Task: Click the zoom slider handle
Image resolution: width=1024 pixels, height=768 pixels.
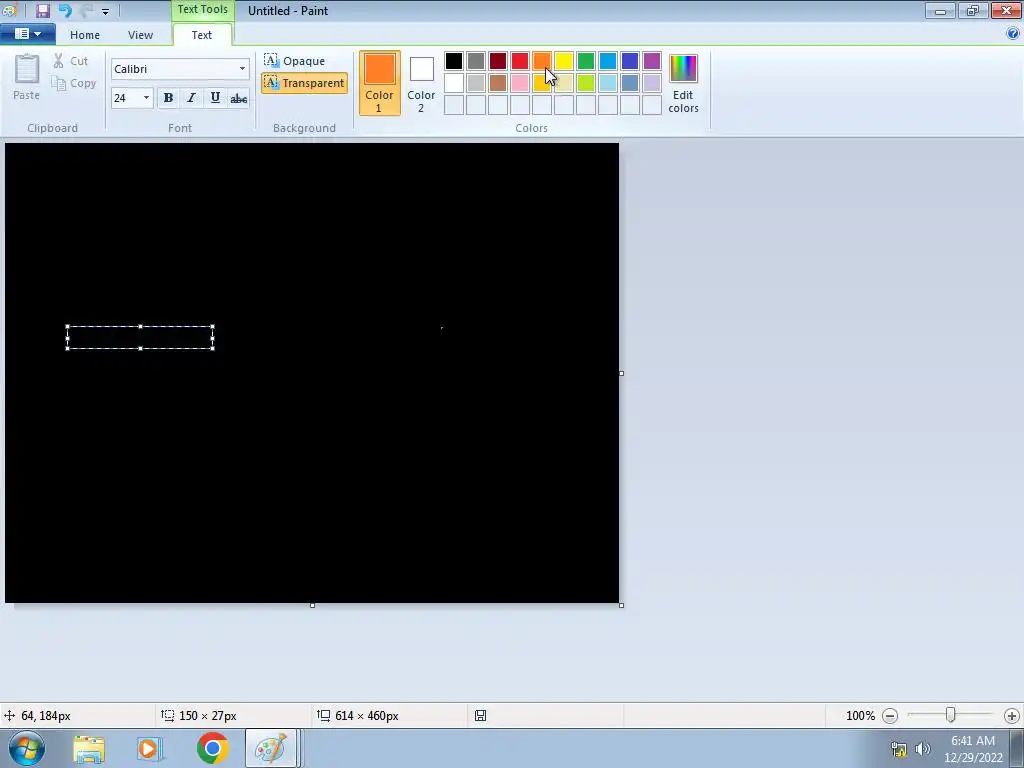Action: pos(951,716)
